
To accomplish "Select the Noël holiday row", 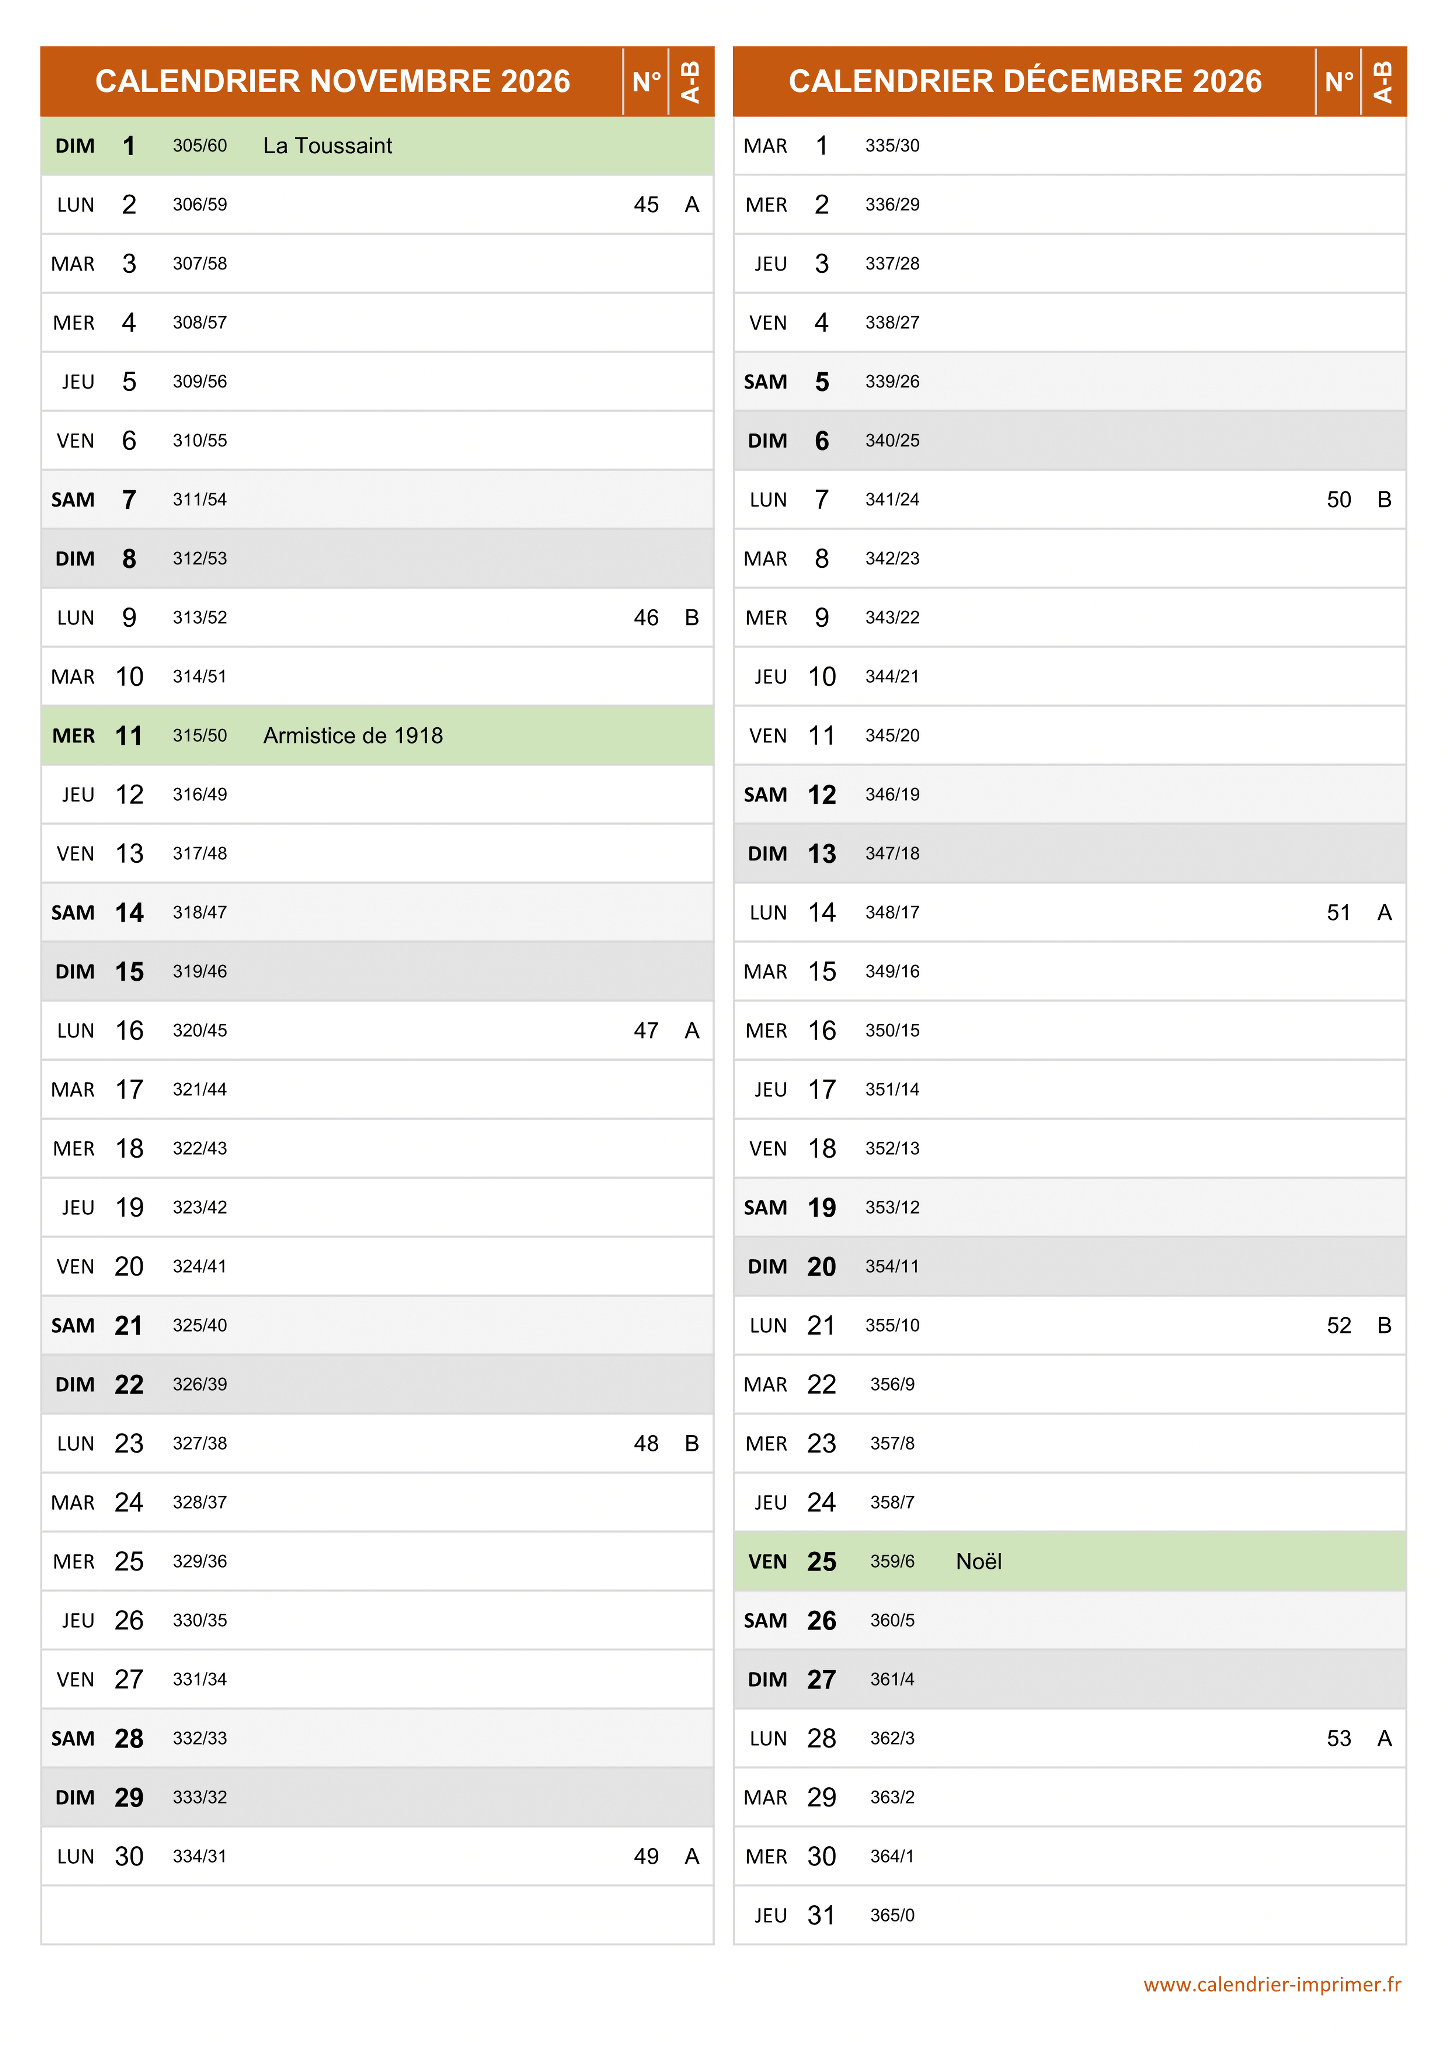I will [x=1070, y=1562].
